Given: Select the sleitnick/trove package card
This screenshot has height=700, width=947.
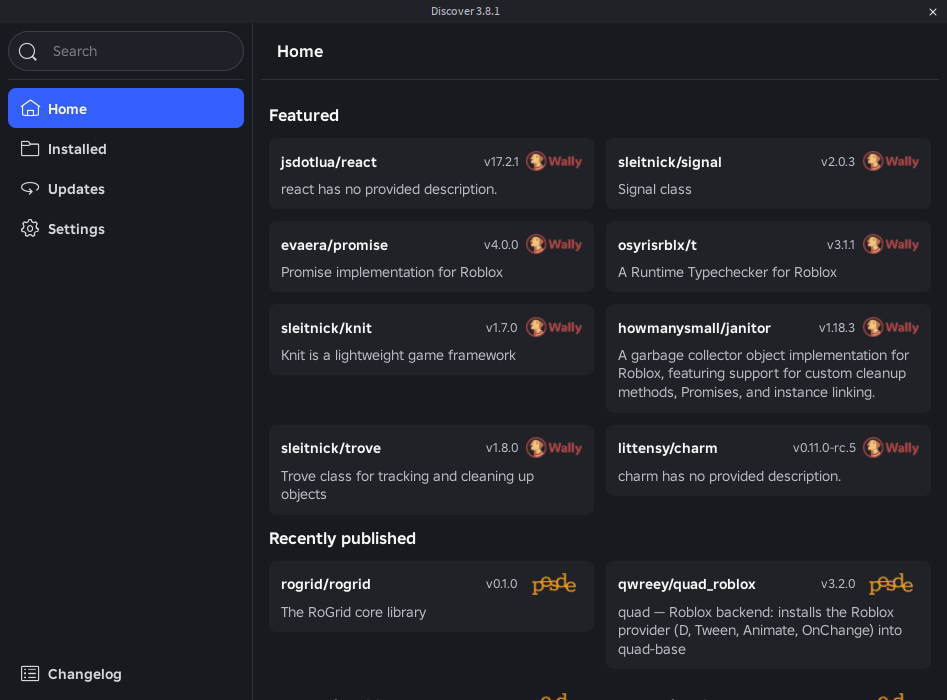Looking at the screenshot, I should tap(431, 470).
